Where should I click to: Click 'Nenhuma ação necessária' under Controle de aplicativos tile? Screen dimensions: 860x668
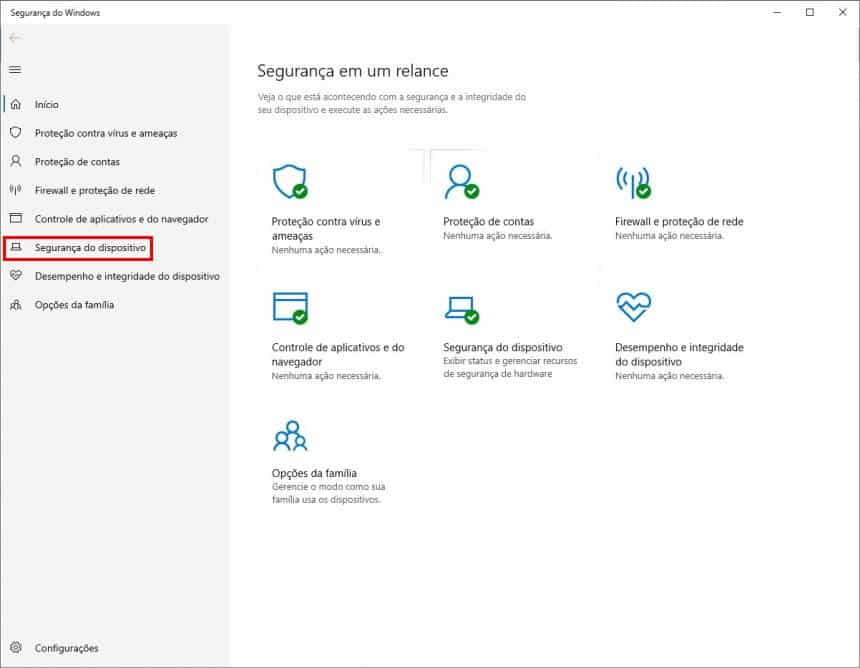coord(326,376)
